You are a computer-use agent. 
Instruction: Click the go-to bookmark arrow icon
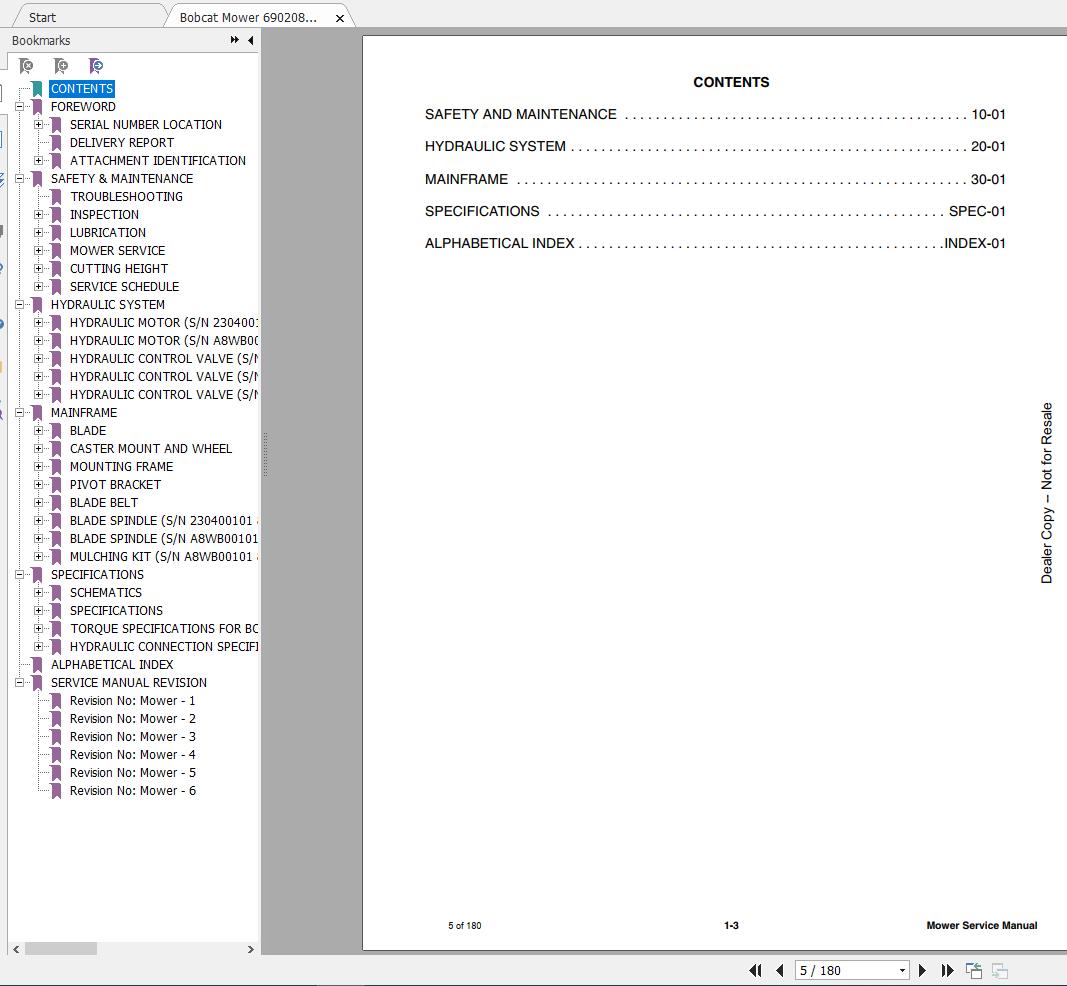[95, 66]
